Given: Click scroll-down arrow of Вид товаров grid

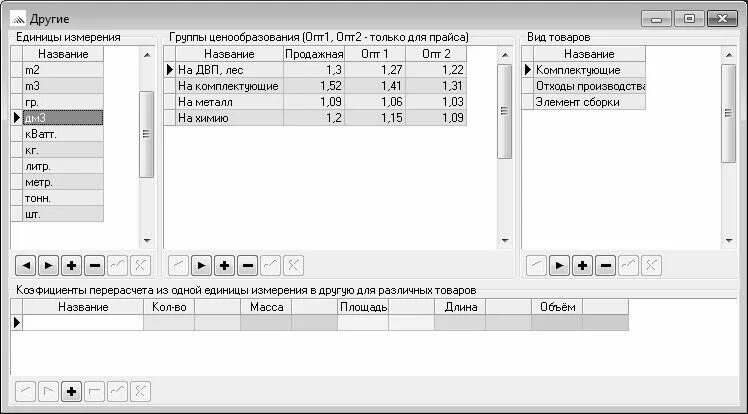Looking at the screenshot, I should [x=728, y=240].
